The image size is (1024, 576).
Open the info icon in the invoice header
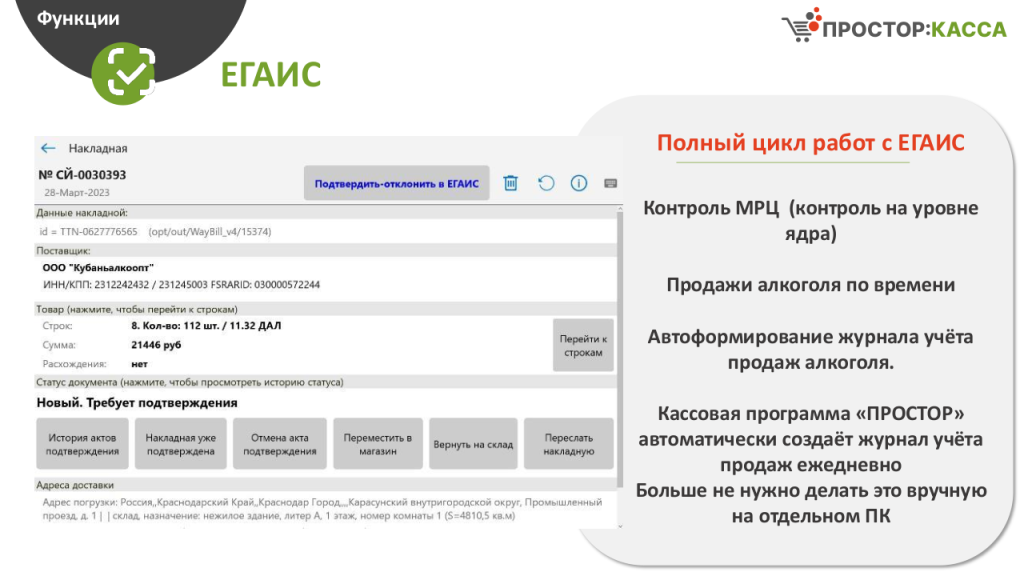[579, 184]
